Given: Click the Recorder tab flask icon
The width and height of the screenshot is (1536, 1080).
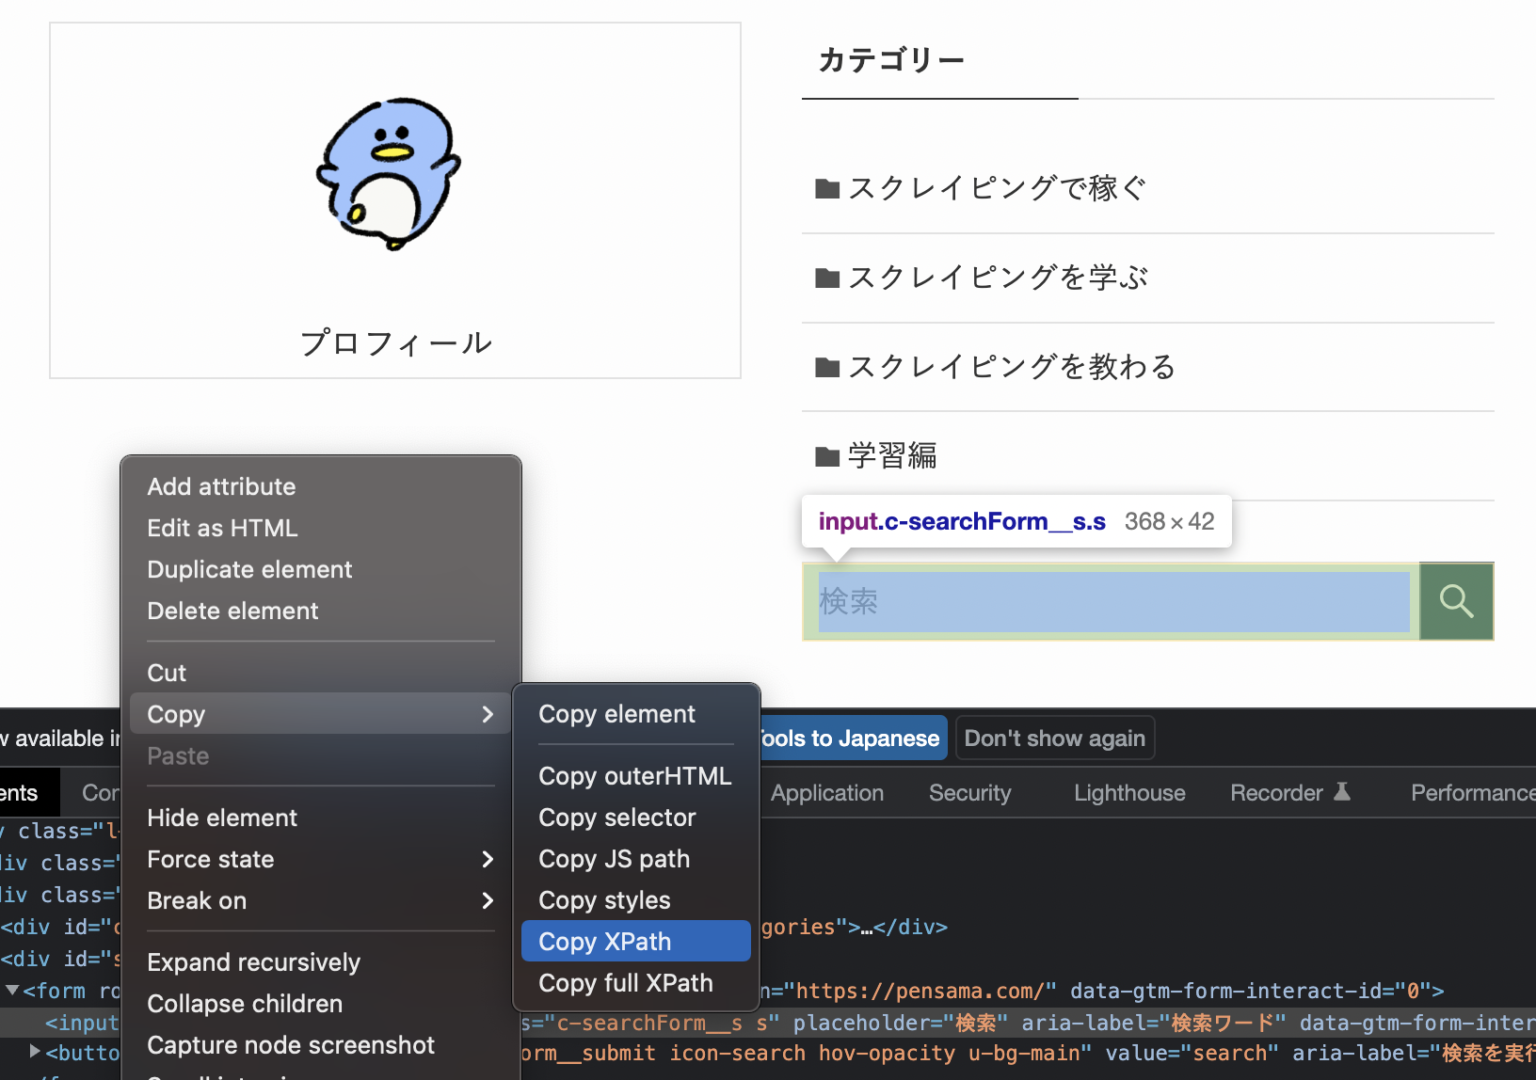Looking at the screenshot, I should pyautogui.click(x=1342, y=792).
